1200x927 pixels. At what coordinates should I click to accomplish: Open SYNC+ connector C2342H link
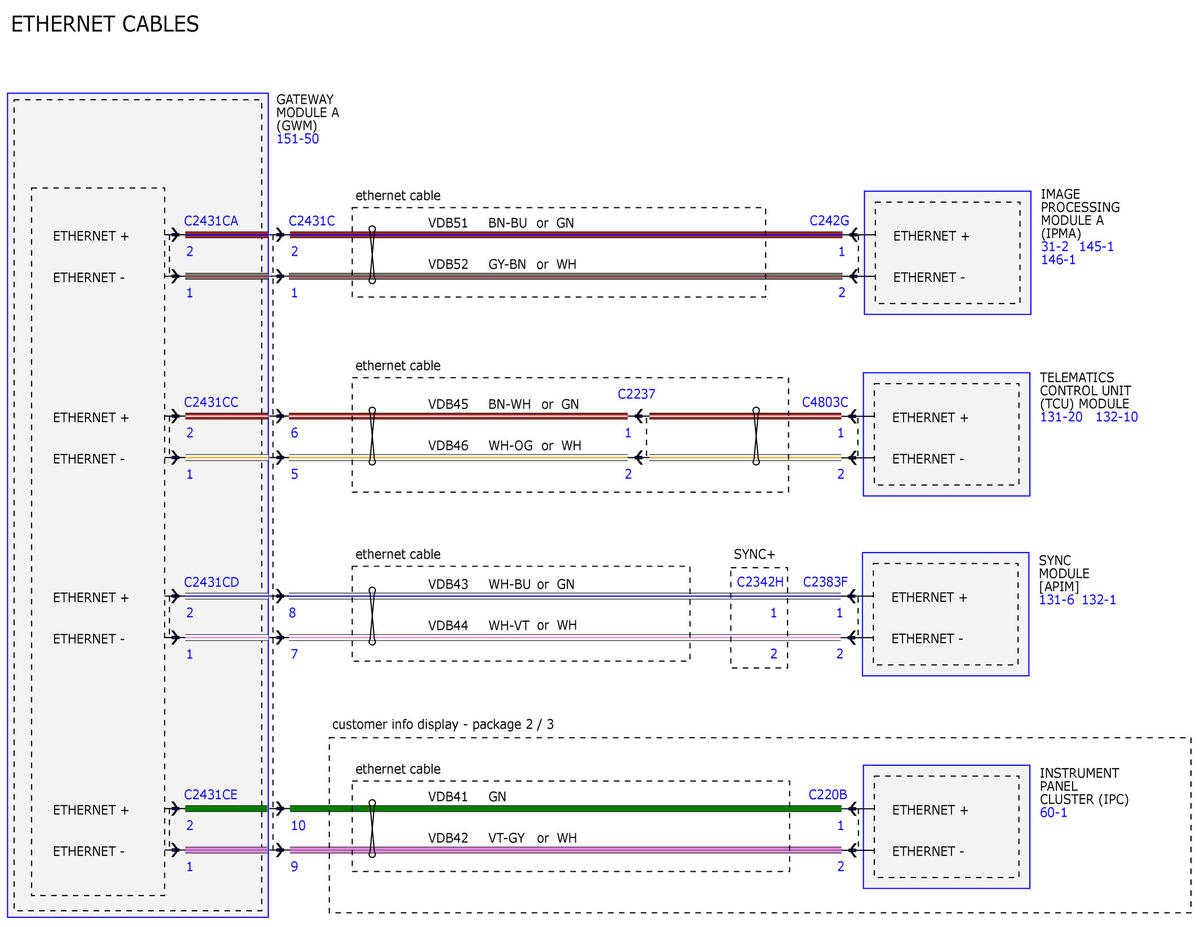[x=760, y=582]
